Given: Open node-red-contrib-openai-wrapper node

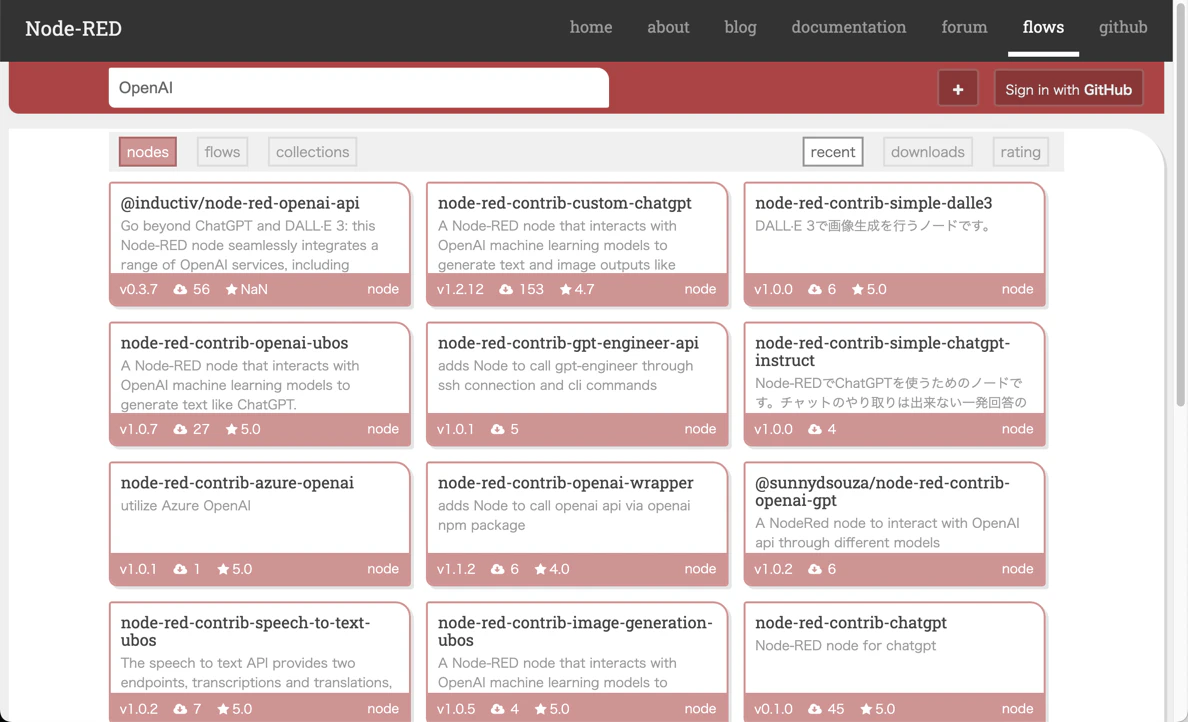Looking at the screenshot, I should [x=565, y=483].
